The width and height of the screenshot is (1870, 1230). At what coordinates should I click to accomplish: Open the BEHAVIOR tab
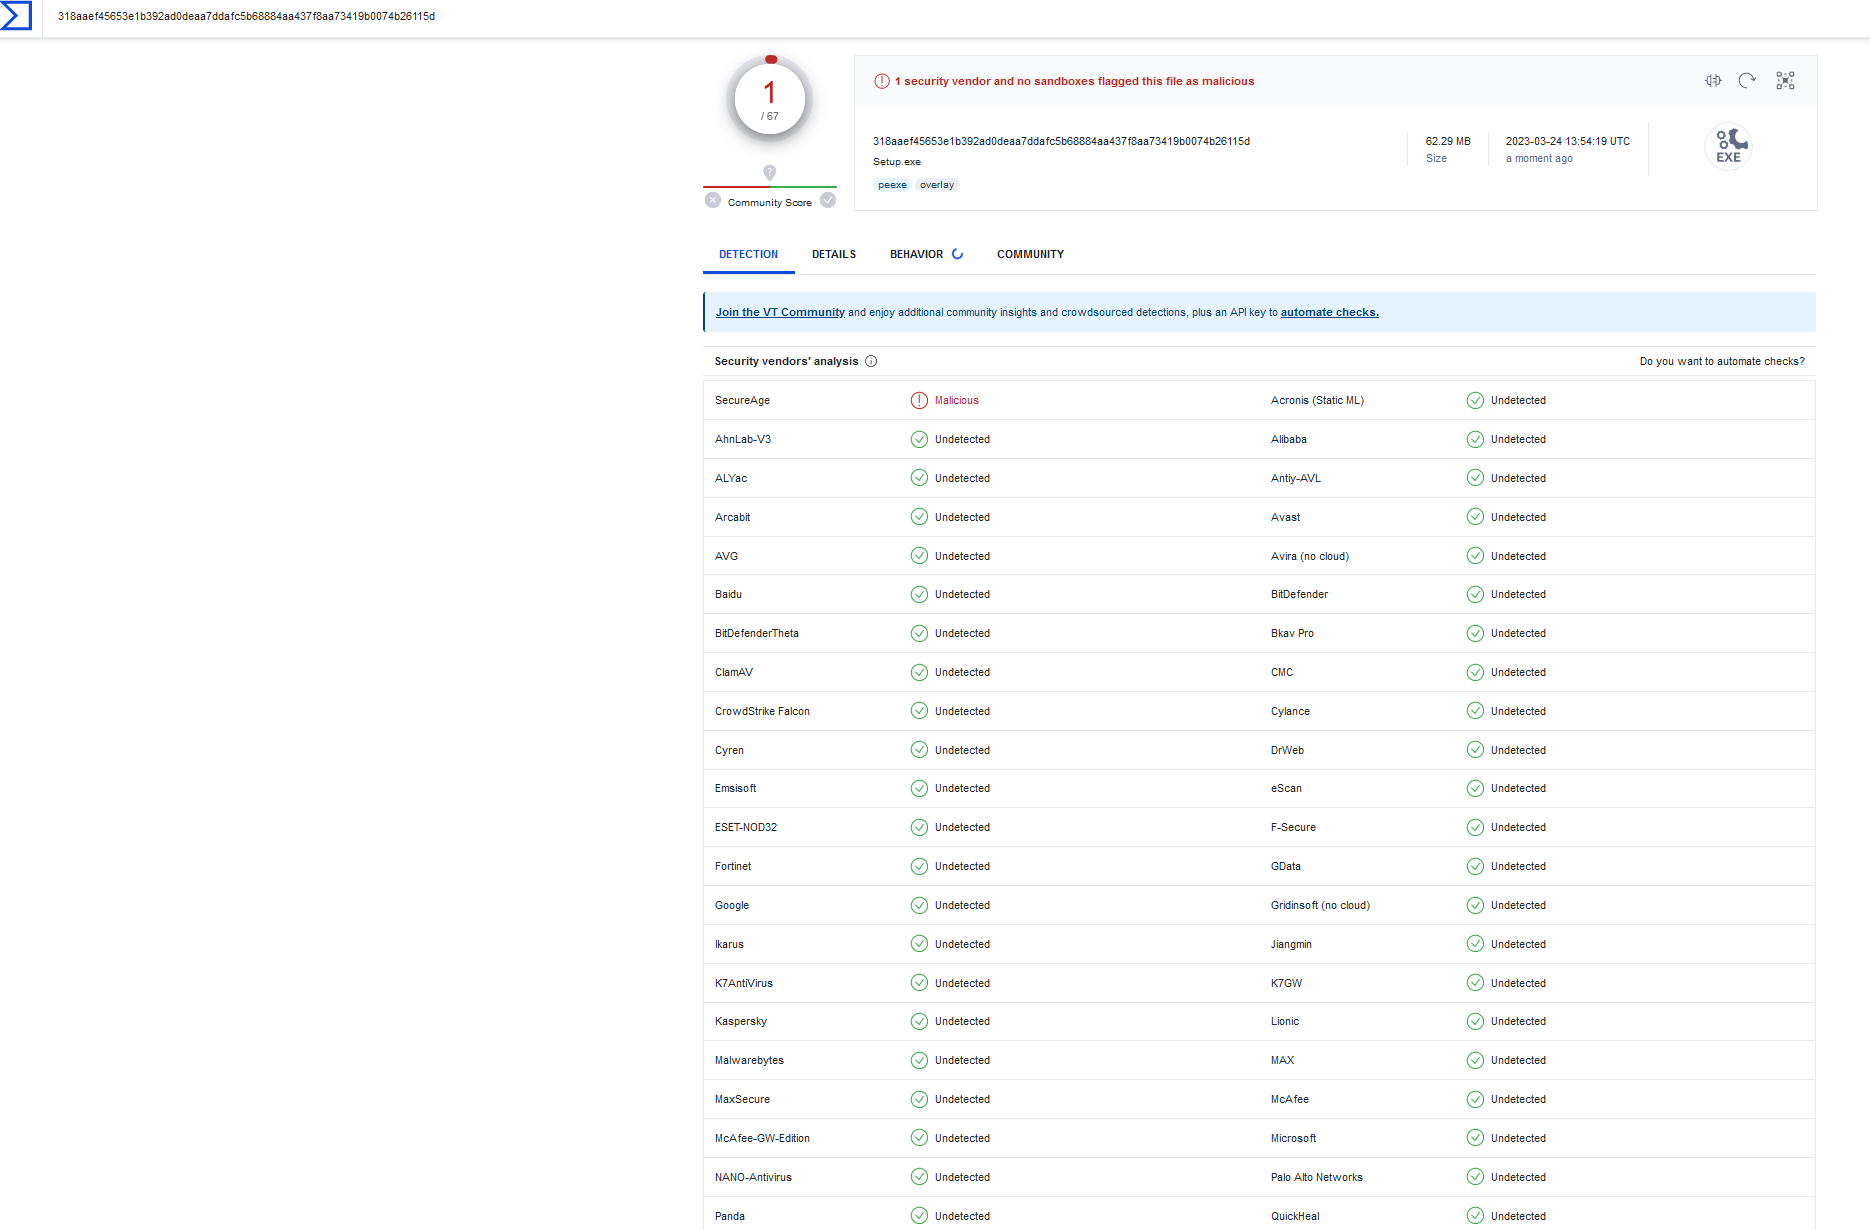tap(917, 255)
